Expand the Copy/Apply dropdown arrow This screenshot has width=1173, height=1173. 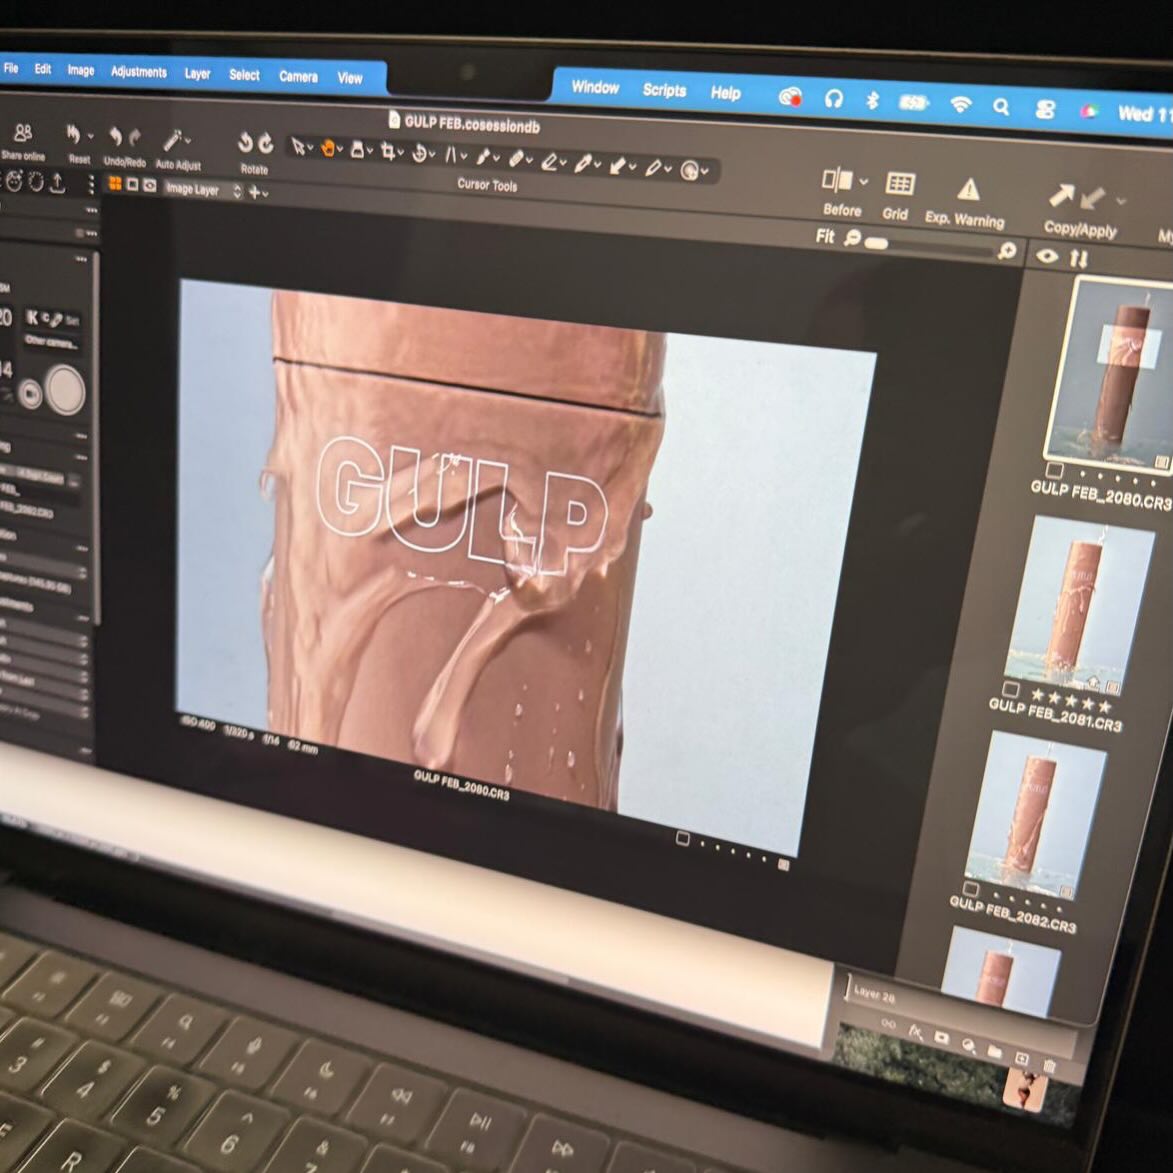pyautogui.click(x=1120, y=201)
